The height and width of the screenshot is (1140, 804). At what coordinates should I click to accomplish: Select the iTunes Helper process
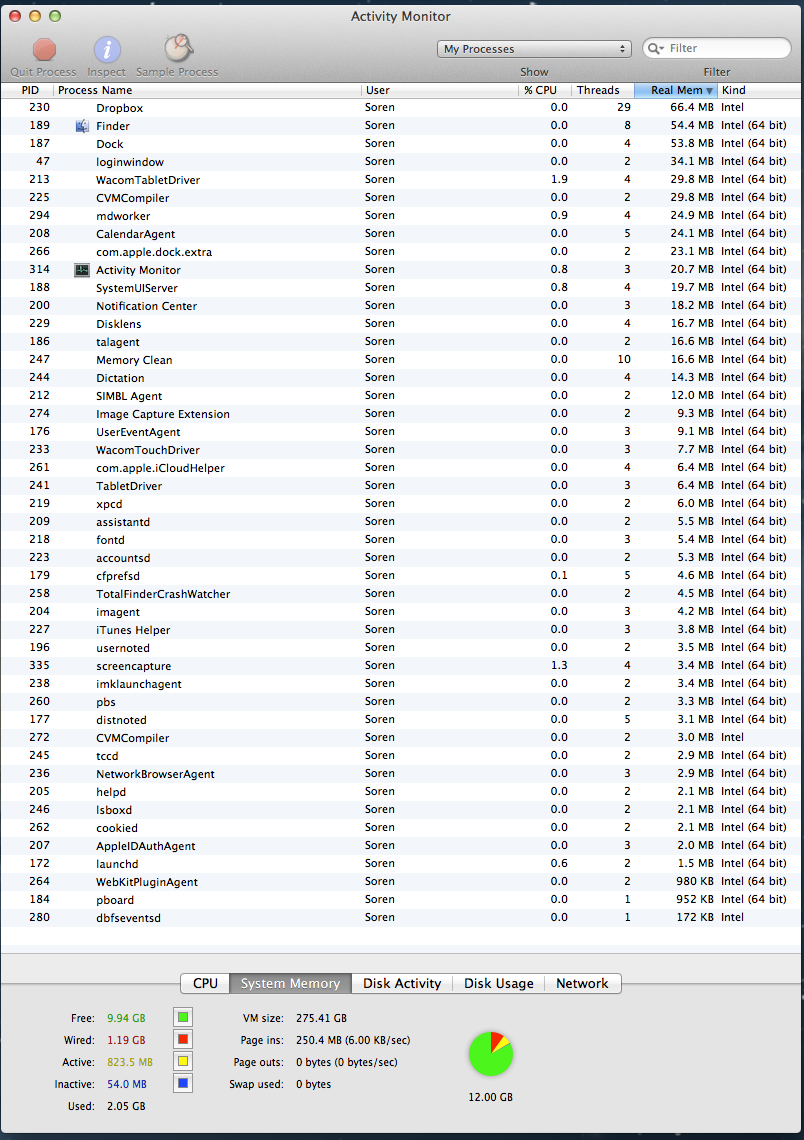pyautogui.click(x=402, y=630)
